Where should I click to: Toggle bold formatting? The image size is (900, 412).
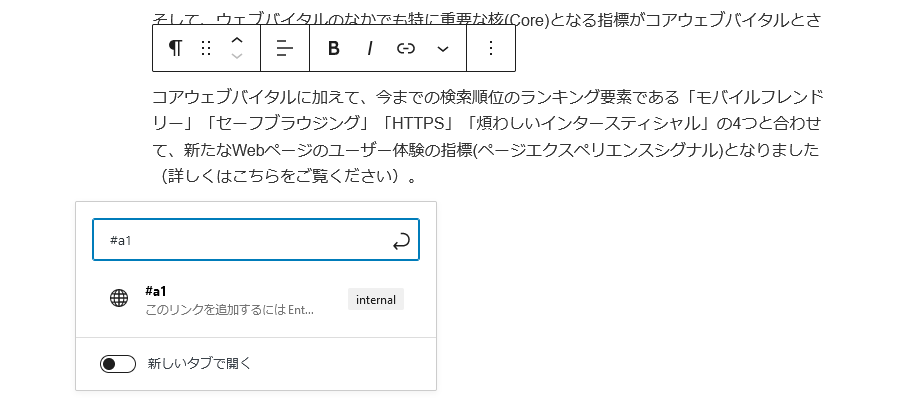click(x=334, y=48)
